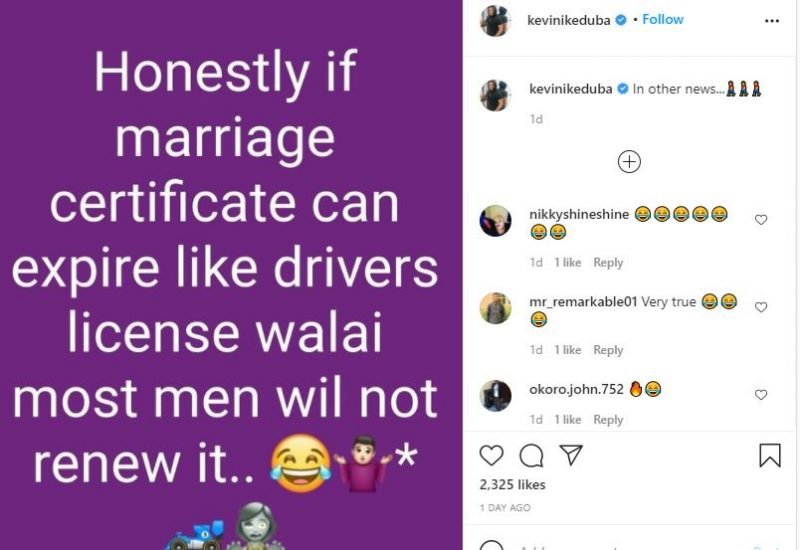Reply to nikkyshineshine's comment

pos(608,263)
